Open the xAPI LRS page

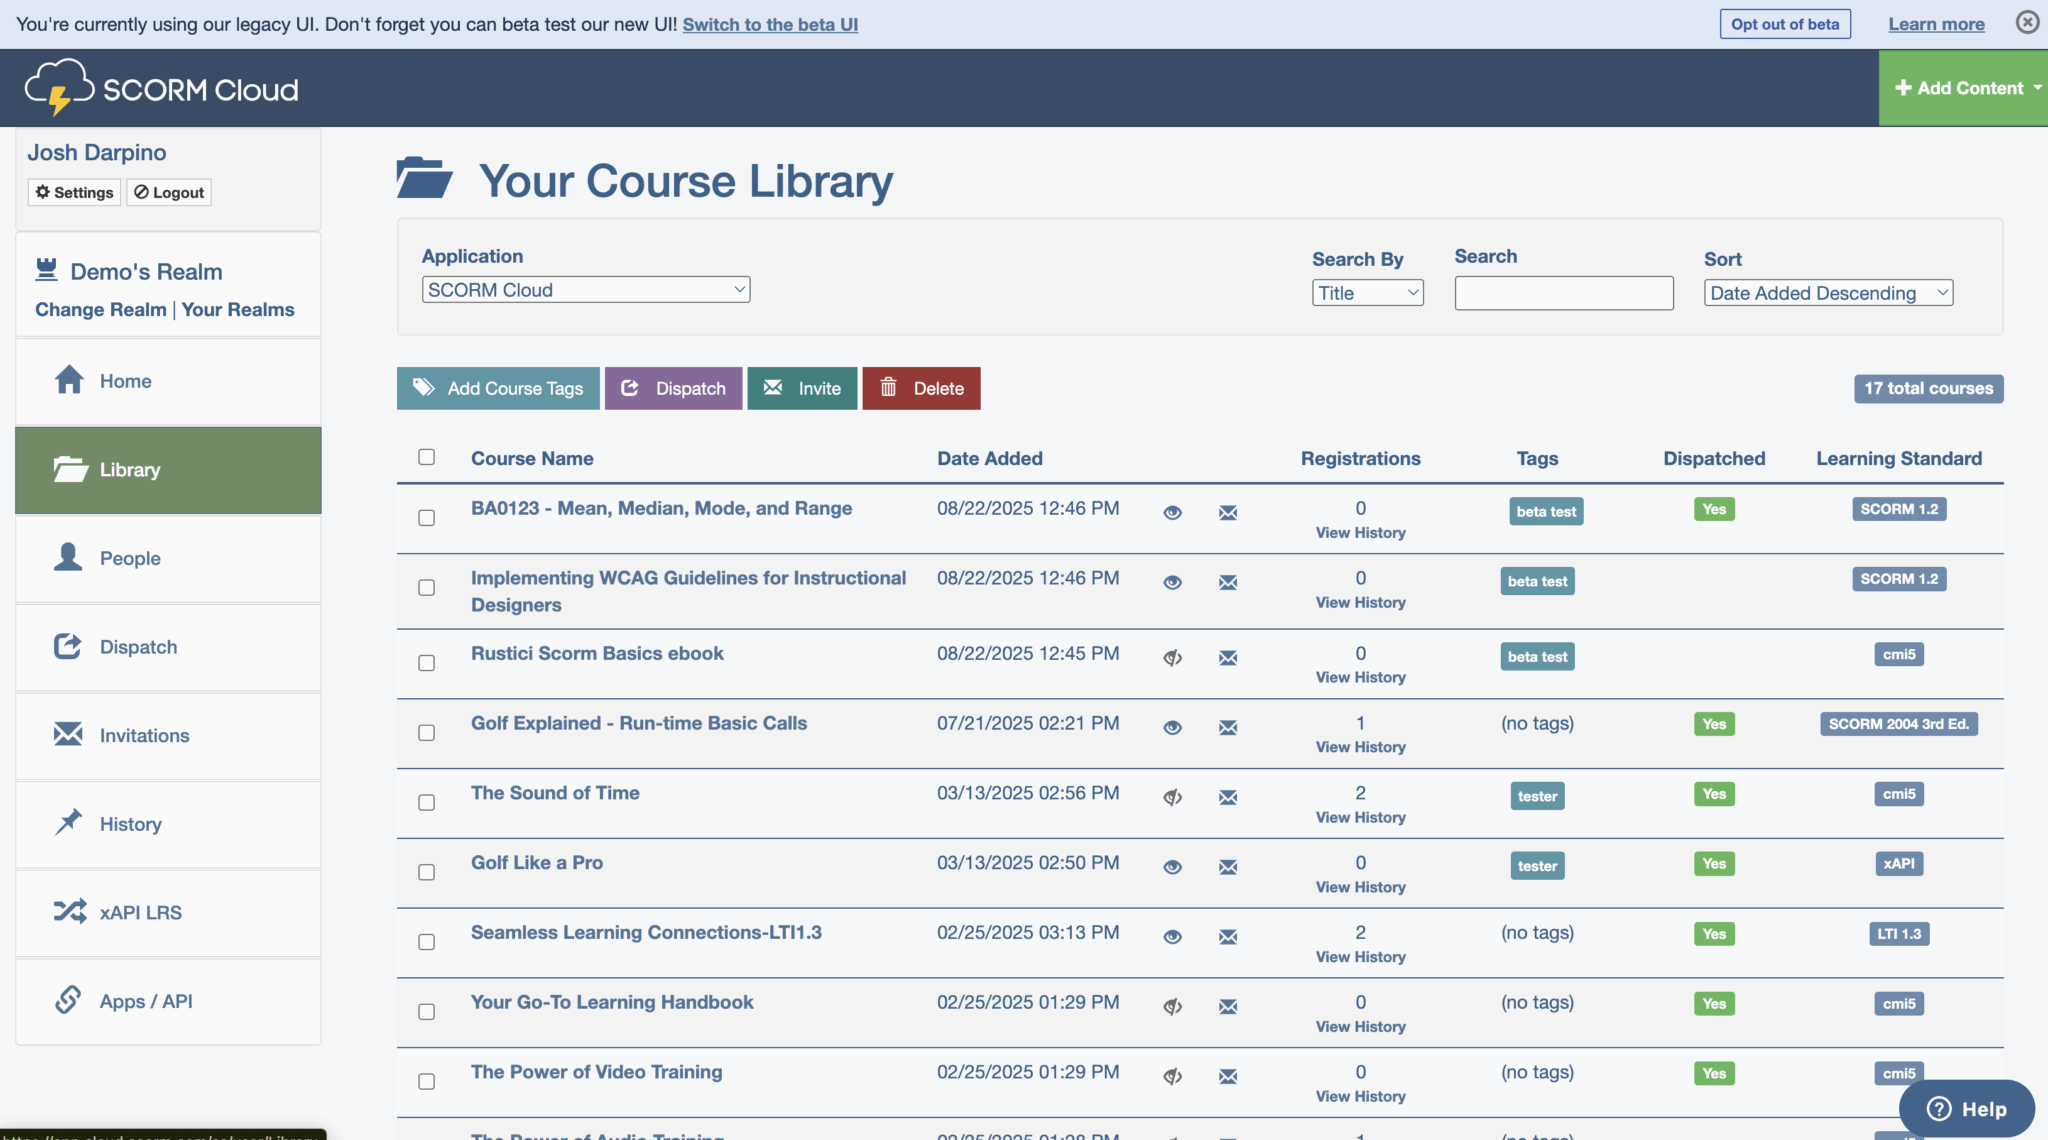140,911
